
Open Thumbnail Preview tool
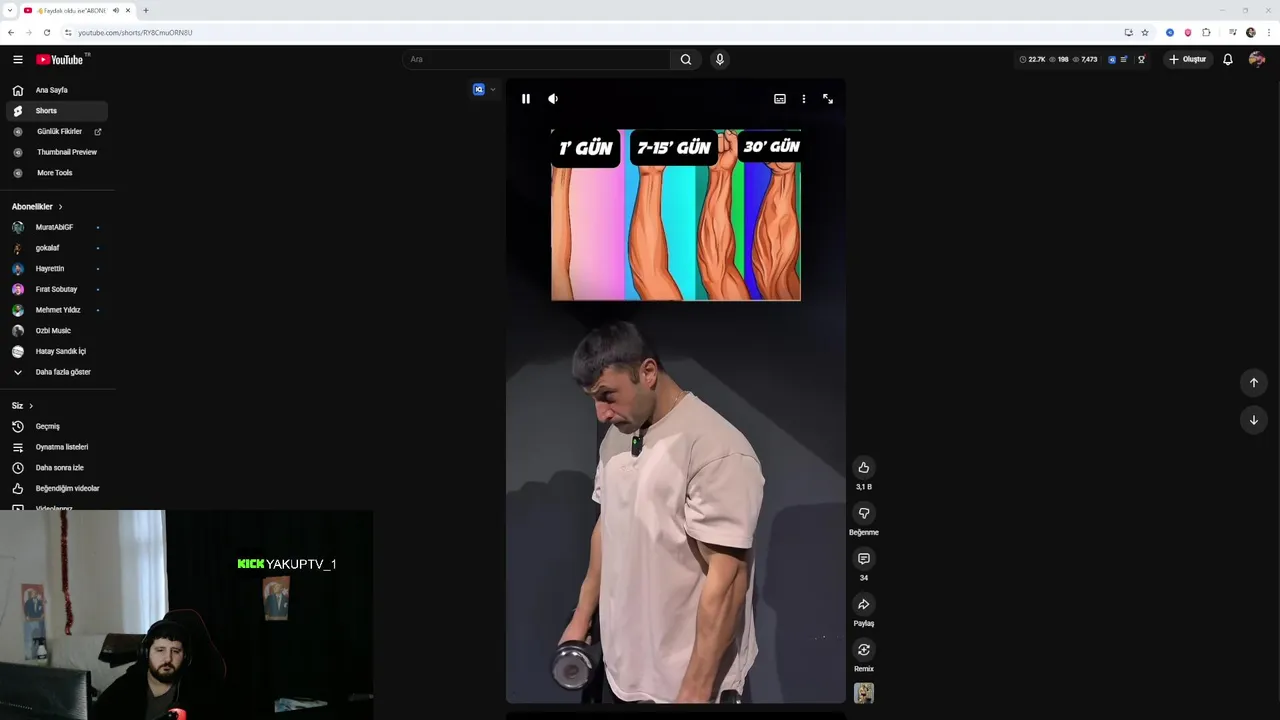click(x=57, y=152)
